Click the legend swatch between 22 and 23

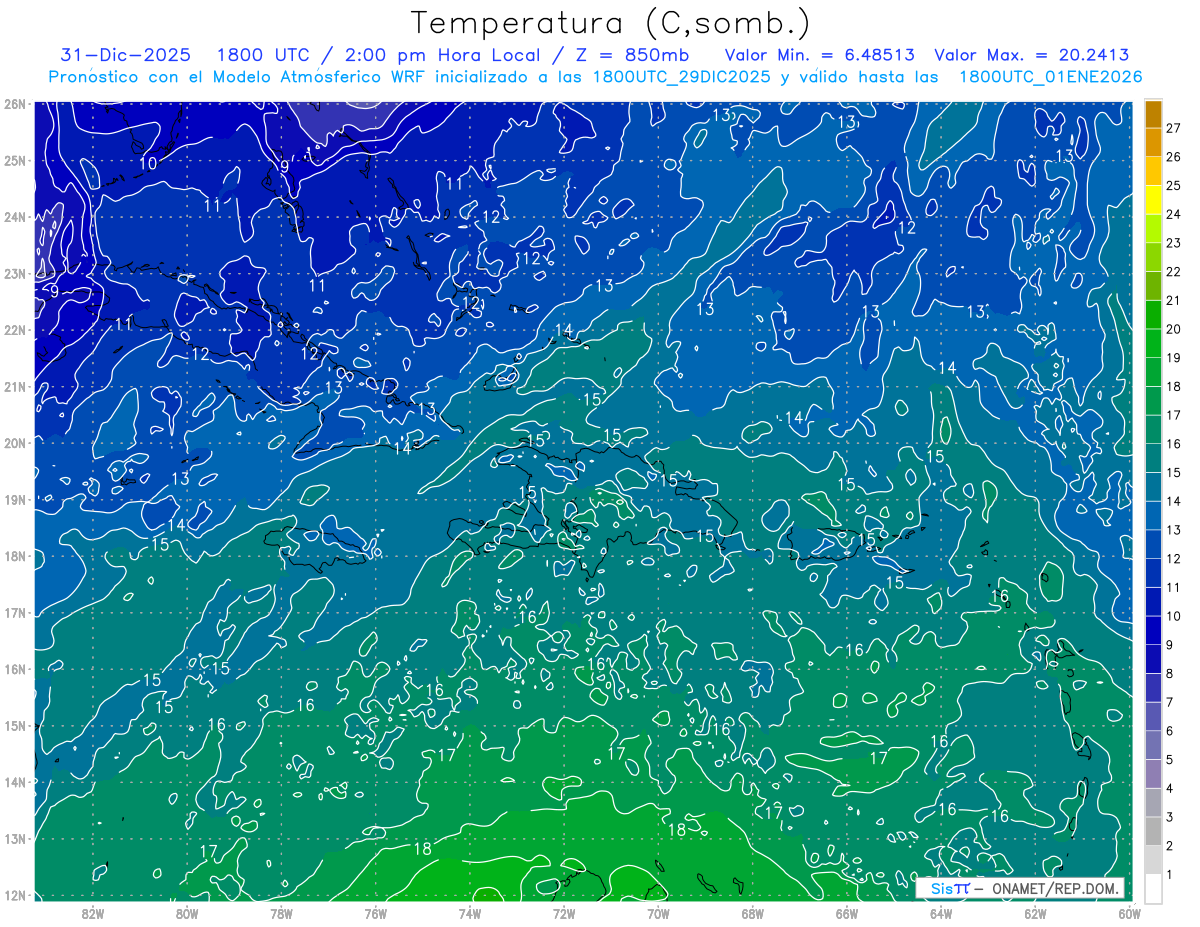(1153, 257)
